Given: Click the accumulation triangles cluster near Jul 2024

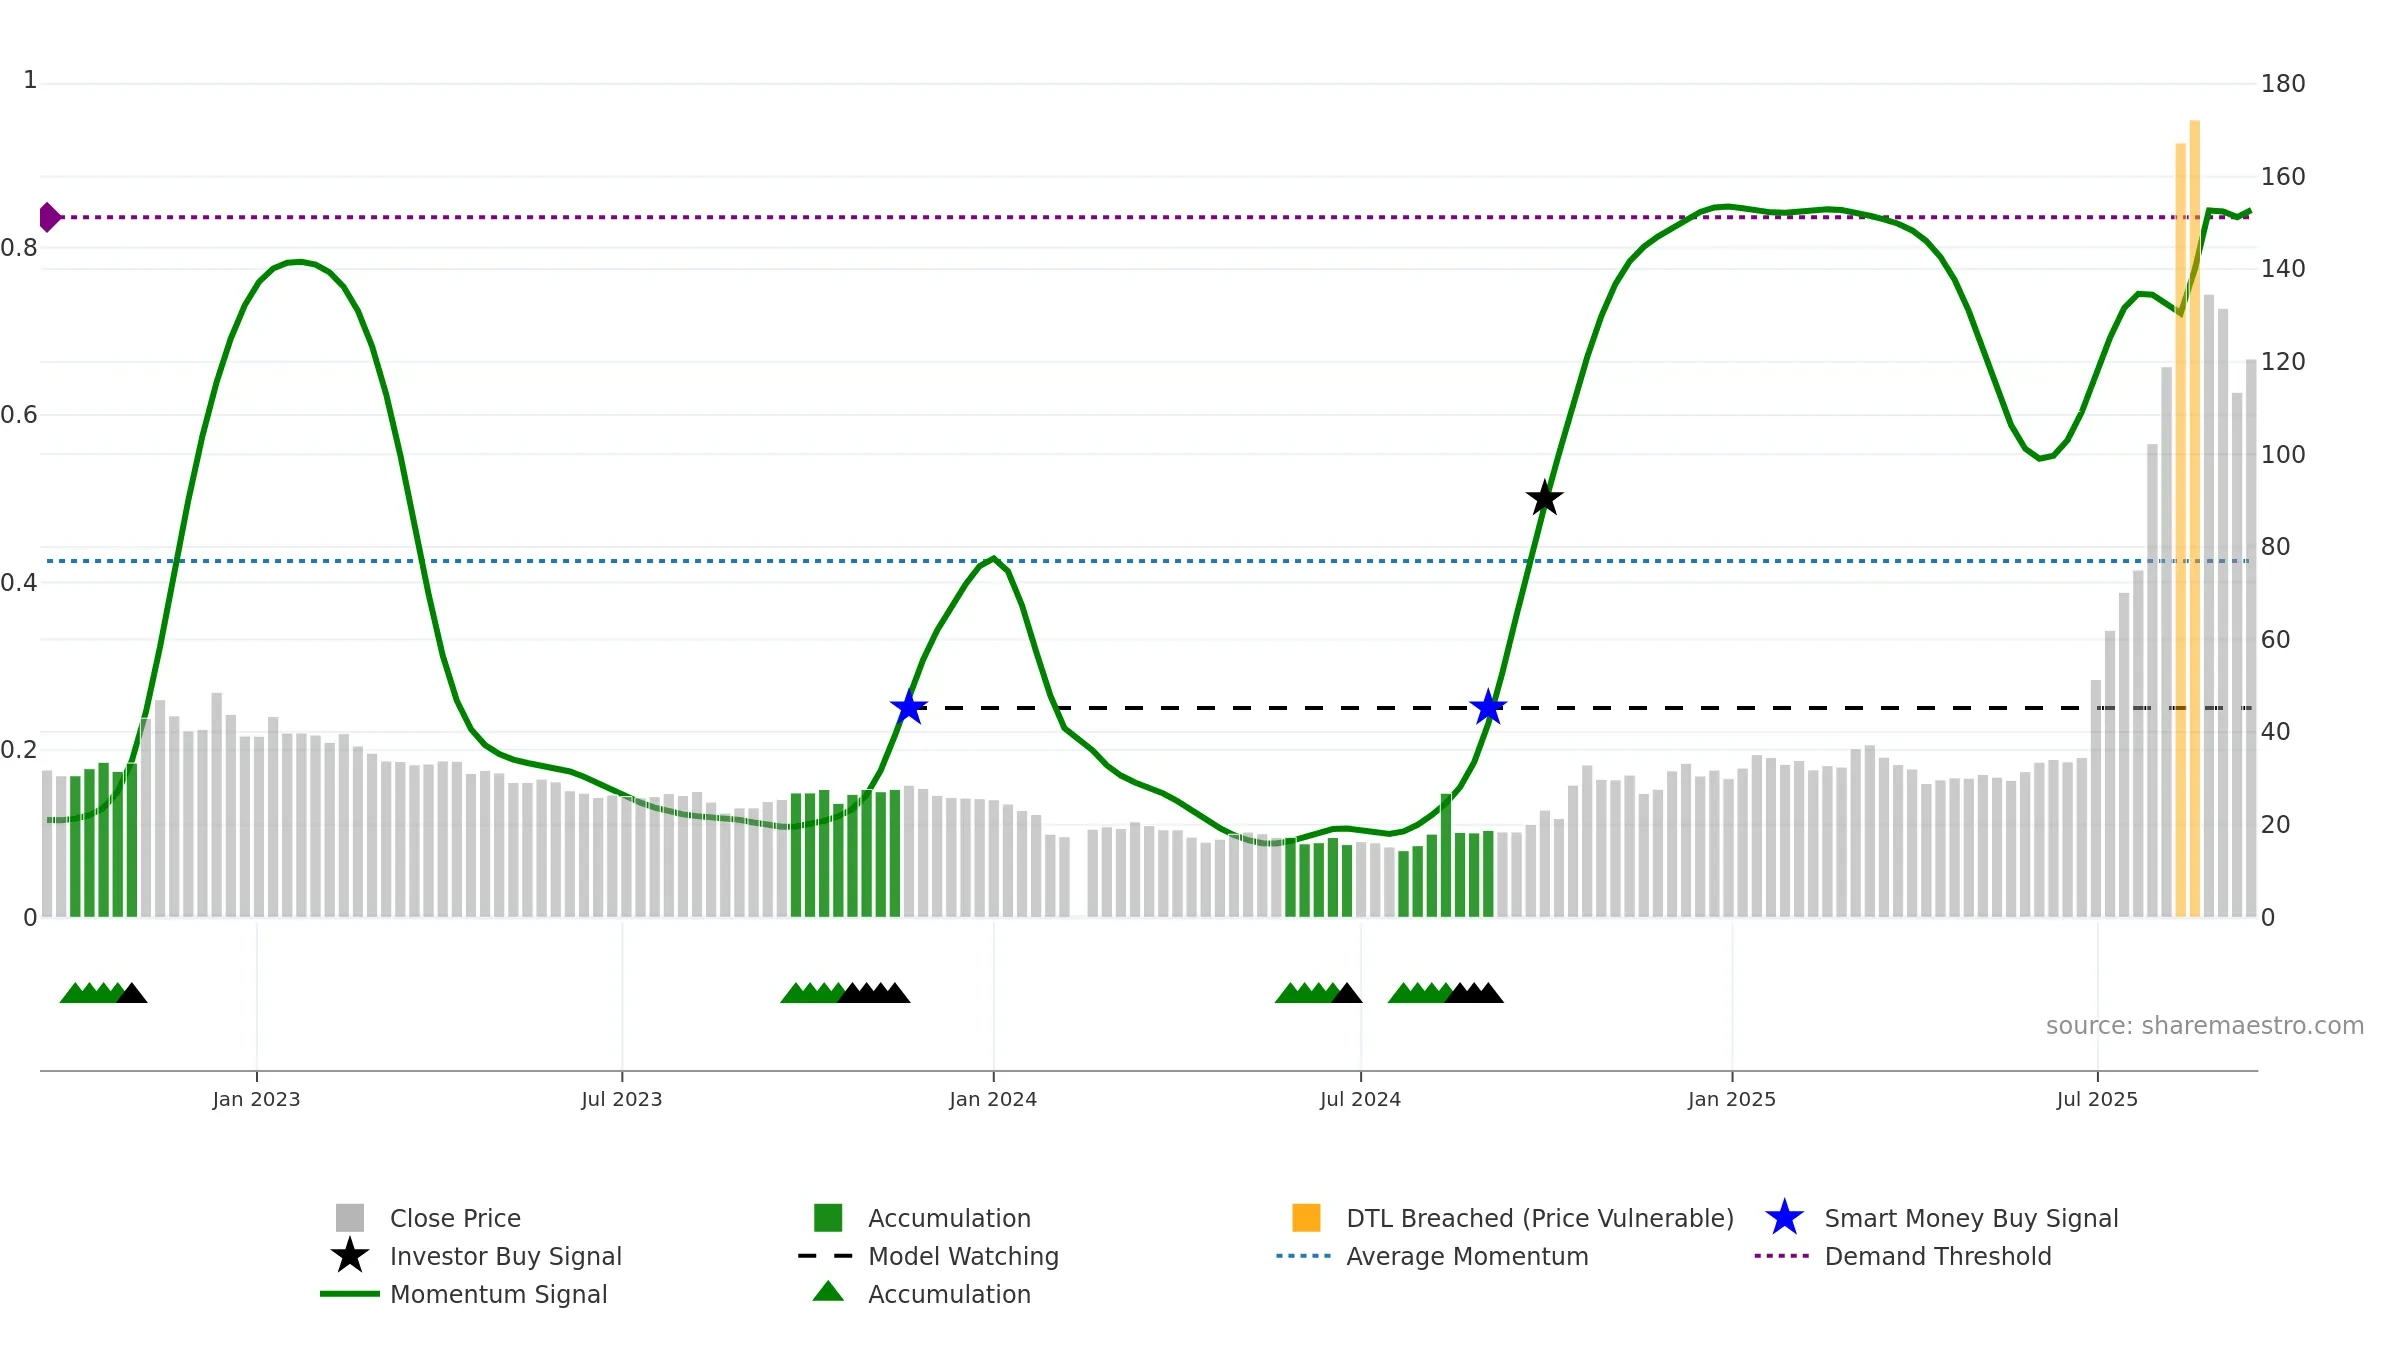Looking at the screenshot, I should (1318, 993).
